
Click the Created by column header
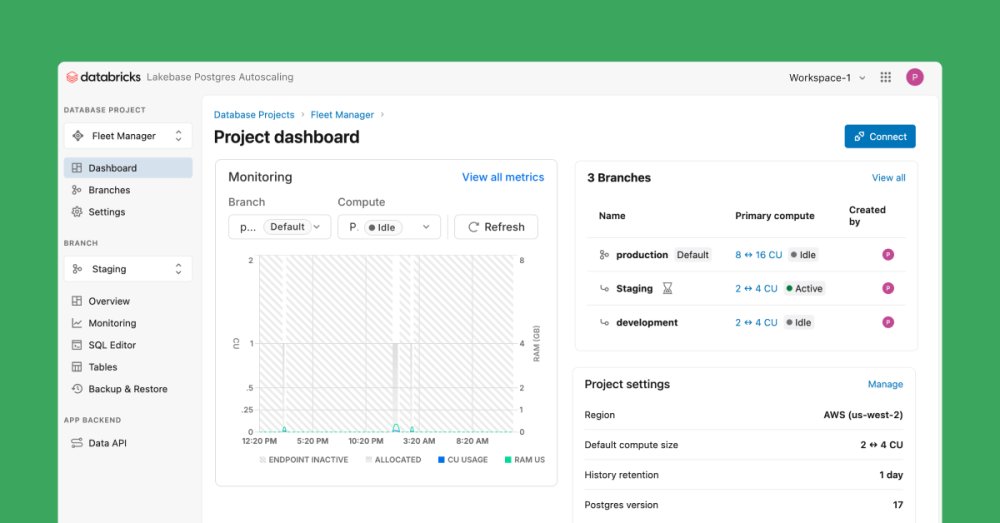click(x=867, y=216)
